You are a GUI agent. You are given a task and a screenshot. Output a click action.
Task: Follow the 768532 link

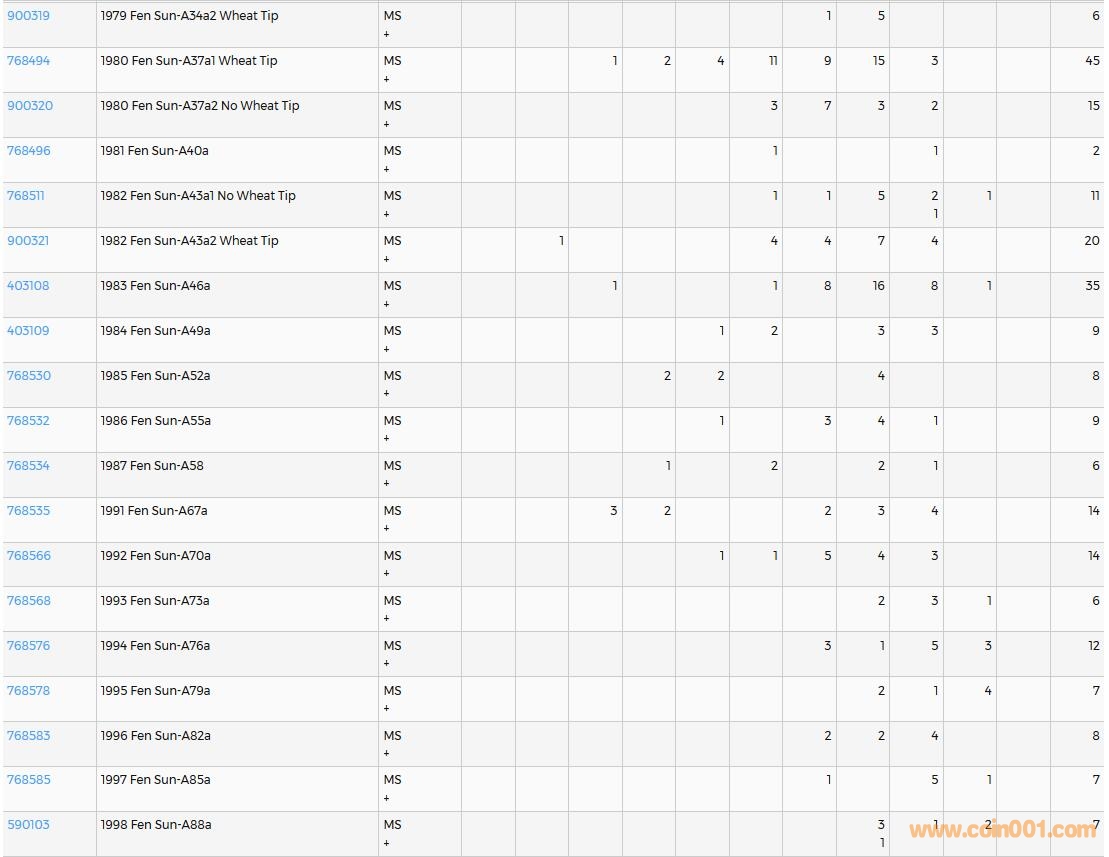[x=28, y=421]
